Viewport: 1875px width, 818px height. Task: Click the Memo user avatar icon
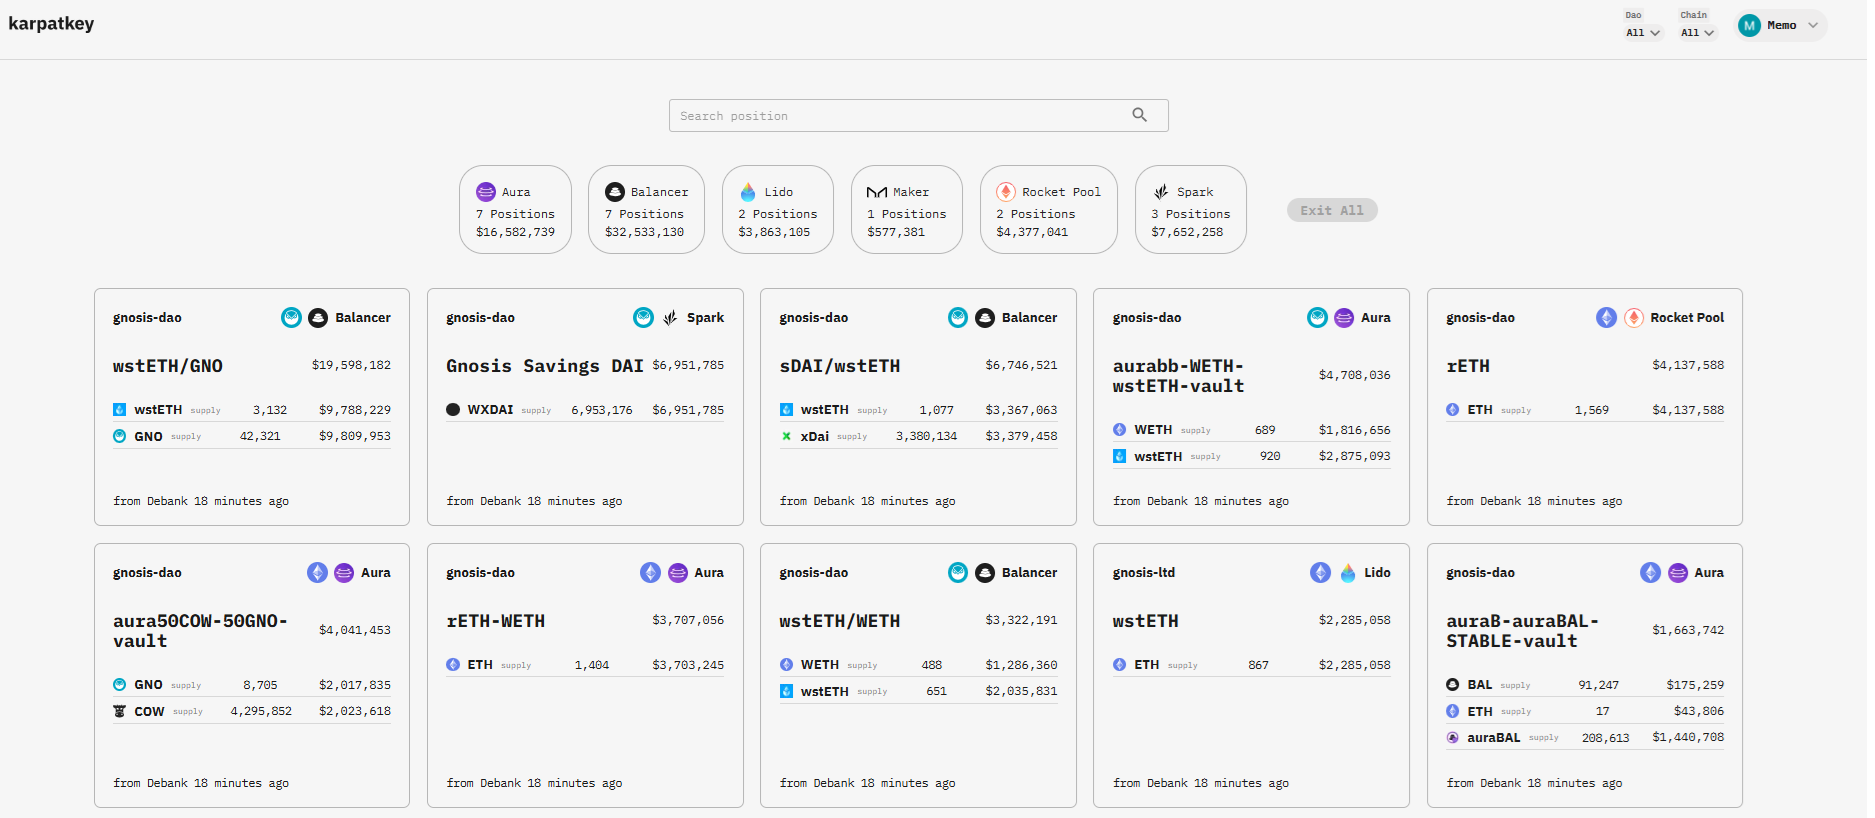1749,26
